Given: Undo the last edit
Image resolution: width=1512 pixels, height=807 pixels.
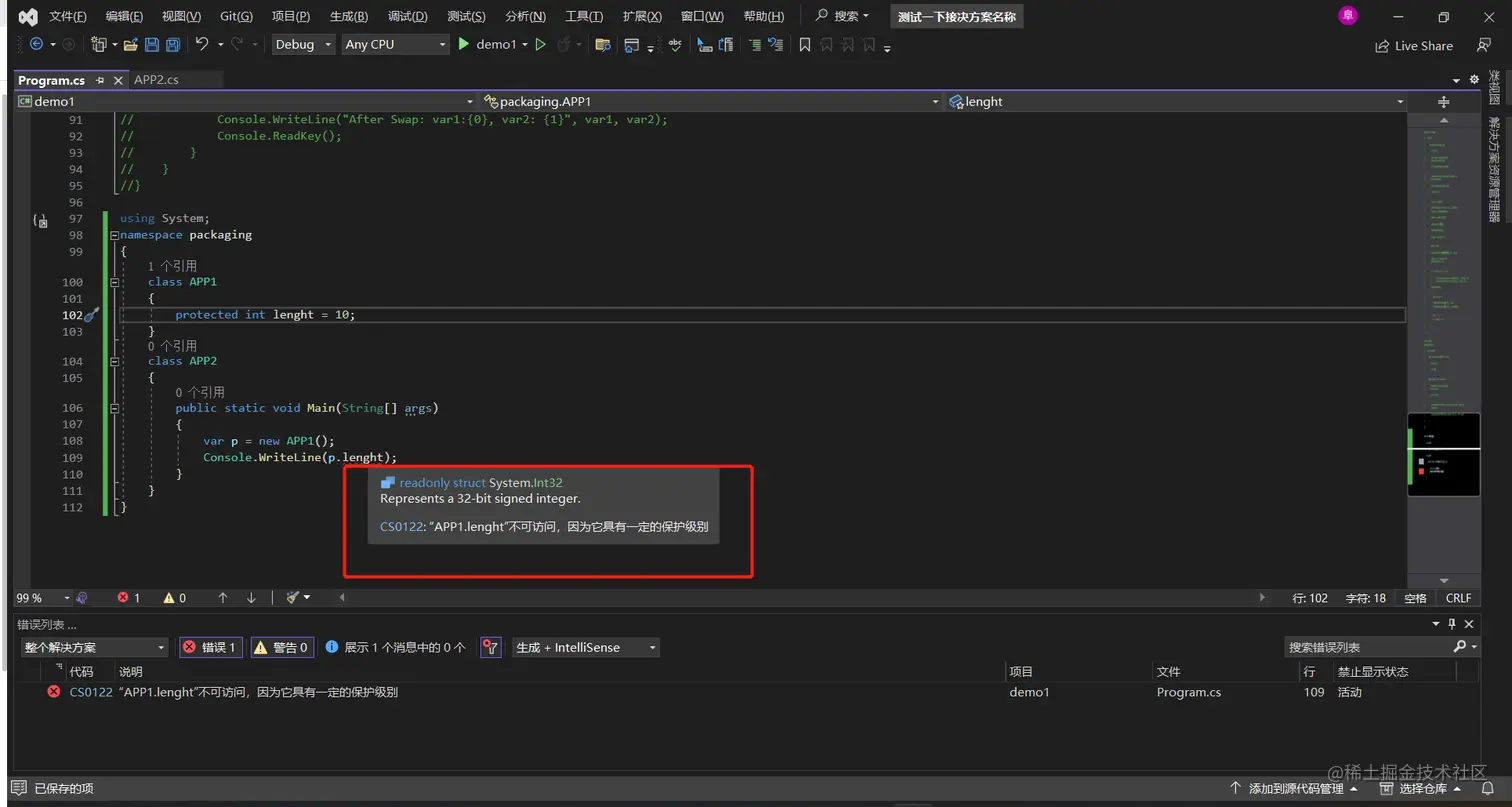Looking at the screenshot, I should click(x=202, y=44).
